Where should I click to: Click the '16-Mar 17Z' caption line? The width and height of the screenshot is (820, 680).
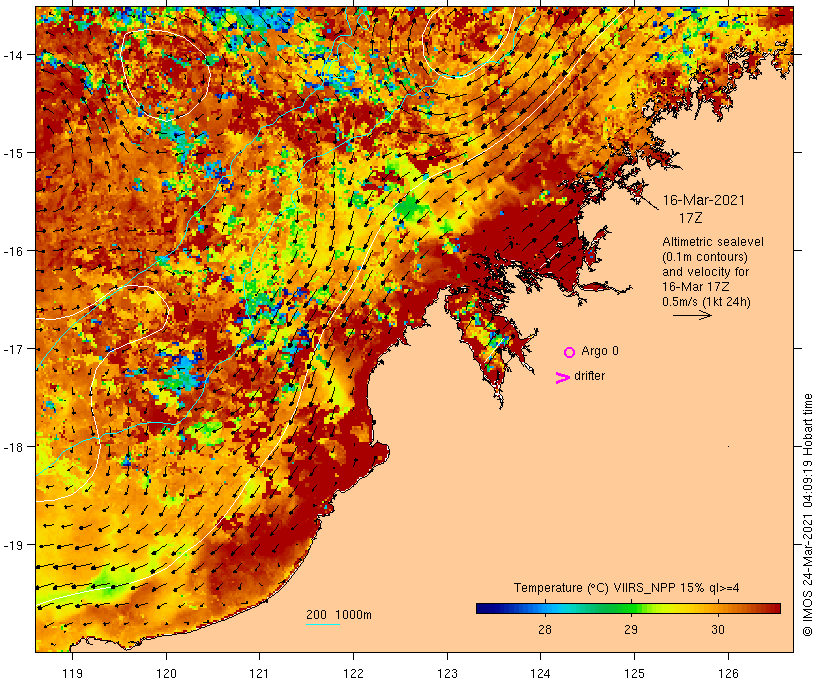click(696, 287)
